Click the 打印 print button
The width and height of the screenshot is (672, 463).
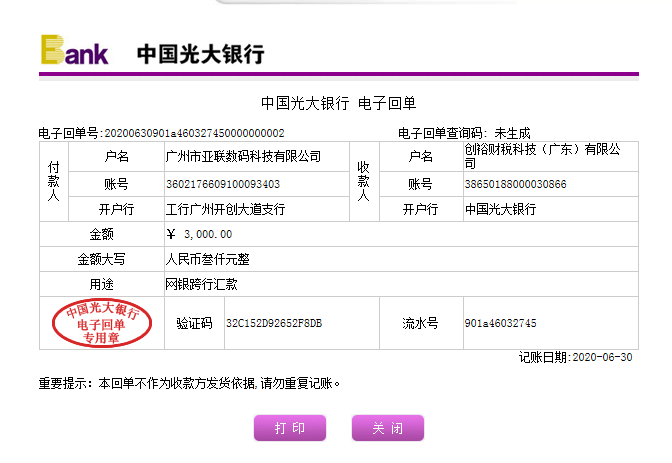pyautogui.click(x=290, y=428)
